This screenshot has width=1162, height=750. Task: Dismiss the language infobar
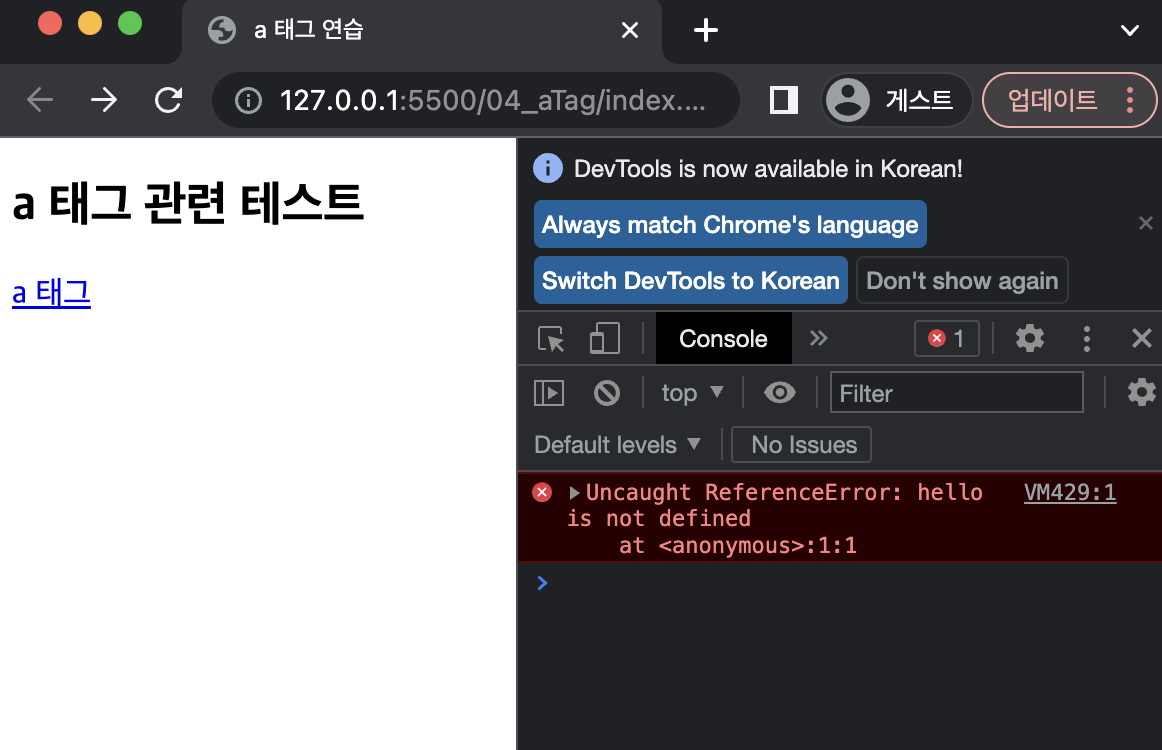[1146, 223]
